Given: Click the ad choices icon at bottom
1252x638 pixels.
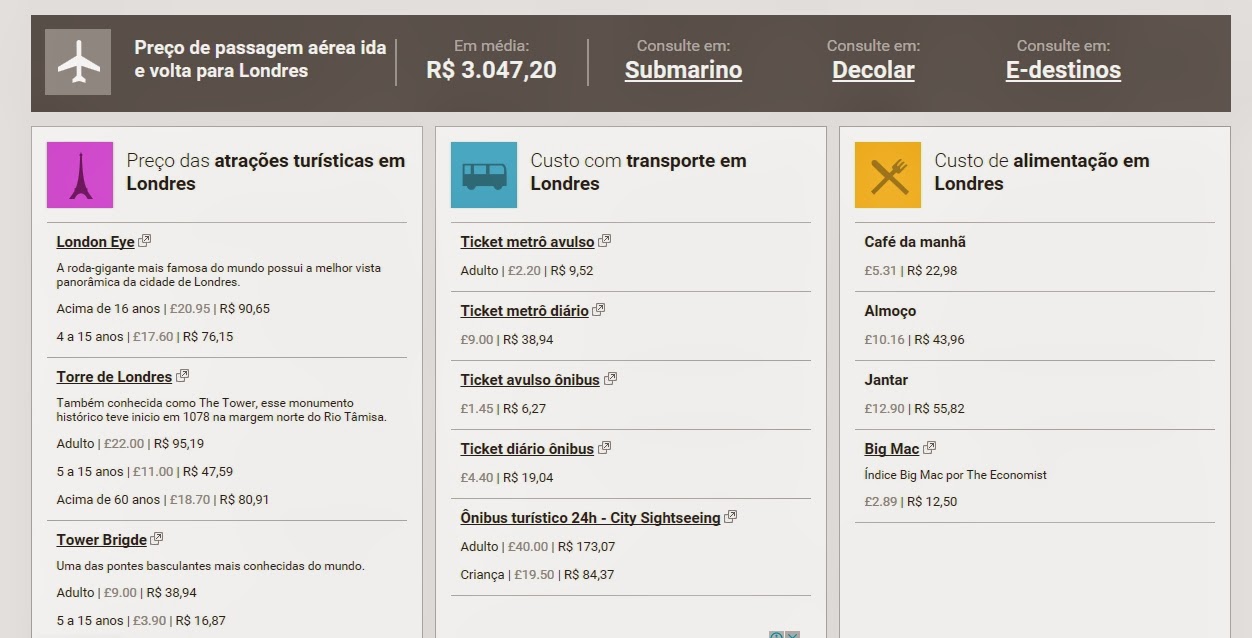Looking at the screenshot, I should (x=777, y=634).
